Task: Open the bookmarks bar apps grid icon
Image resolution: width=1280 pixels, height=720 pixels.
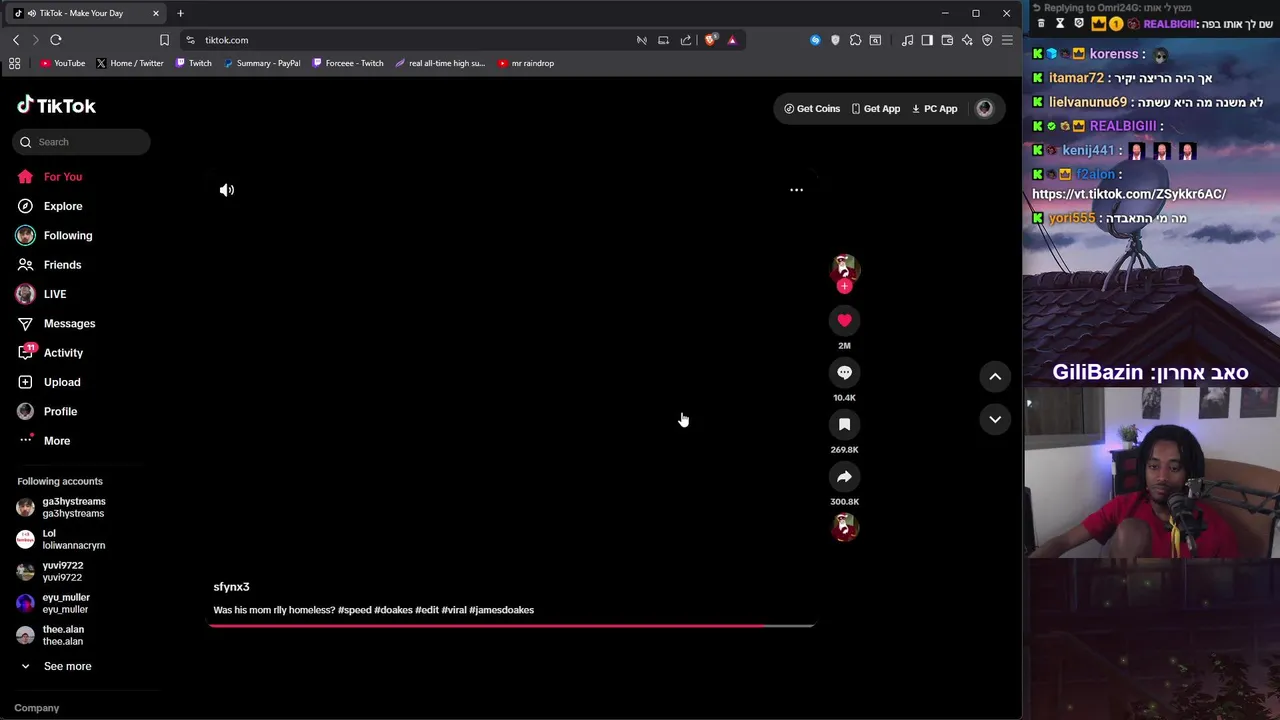Action: click(x=14, y=63)
